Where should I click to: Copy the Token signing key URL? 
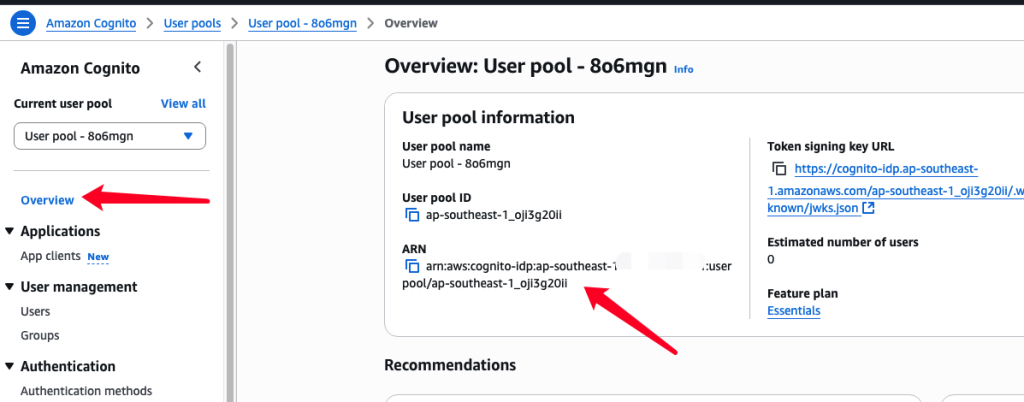778,169
